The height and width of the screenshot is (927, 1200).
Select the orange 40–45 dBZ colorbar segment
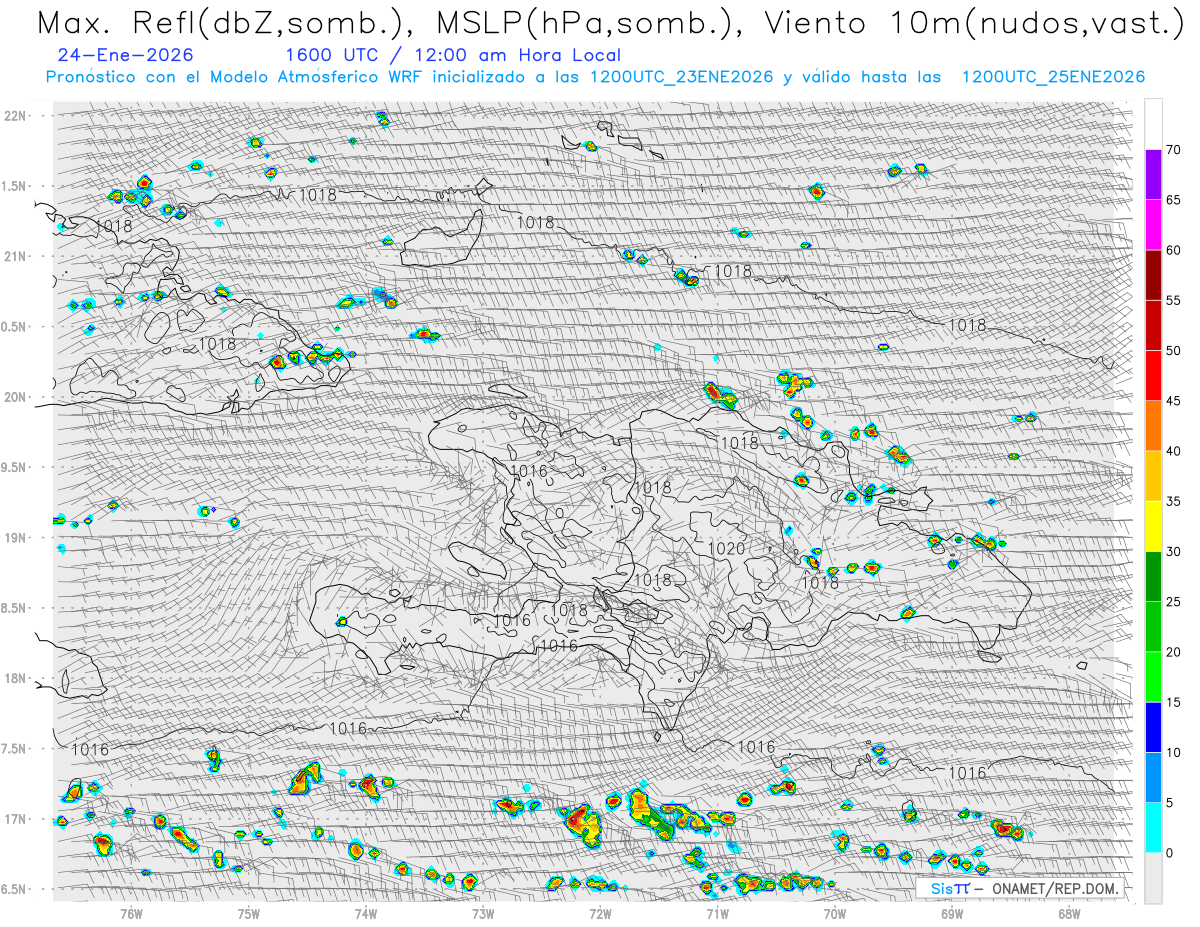[x=1153, y=426]
